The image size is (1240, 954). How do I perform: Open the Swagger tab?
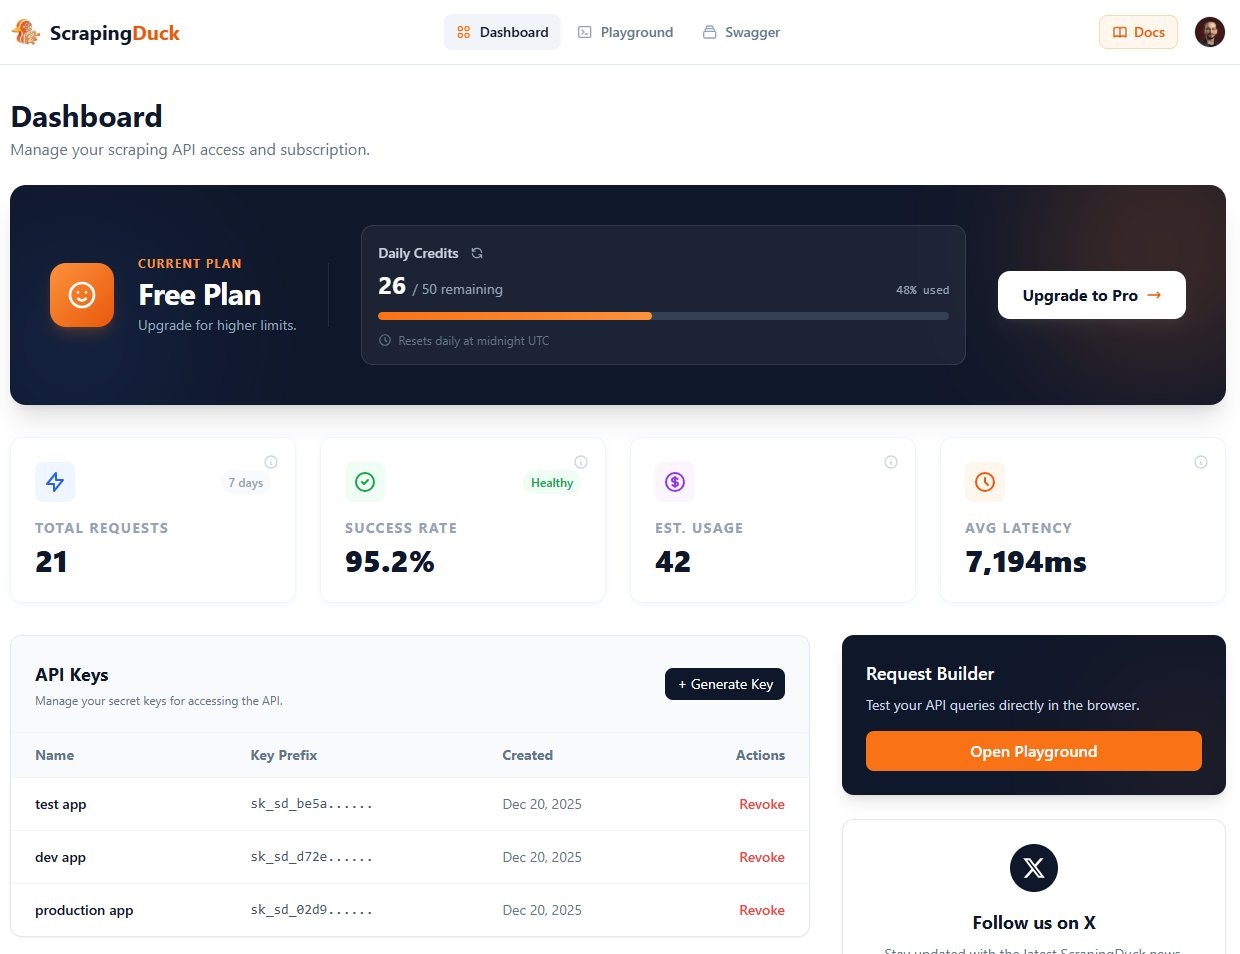point(740,31)
